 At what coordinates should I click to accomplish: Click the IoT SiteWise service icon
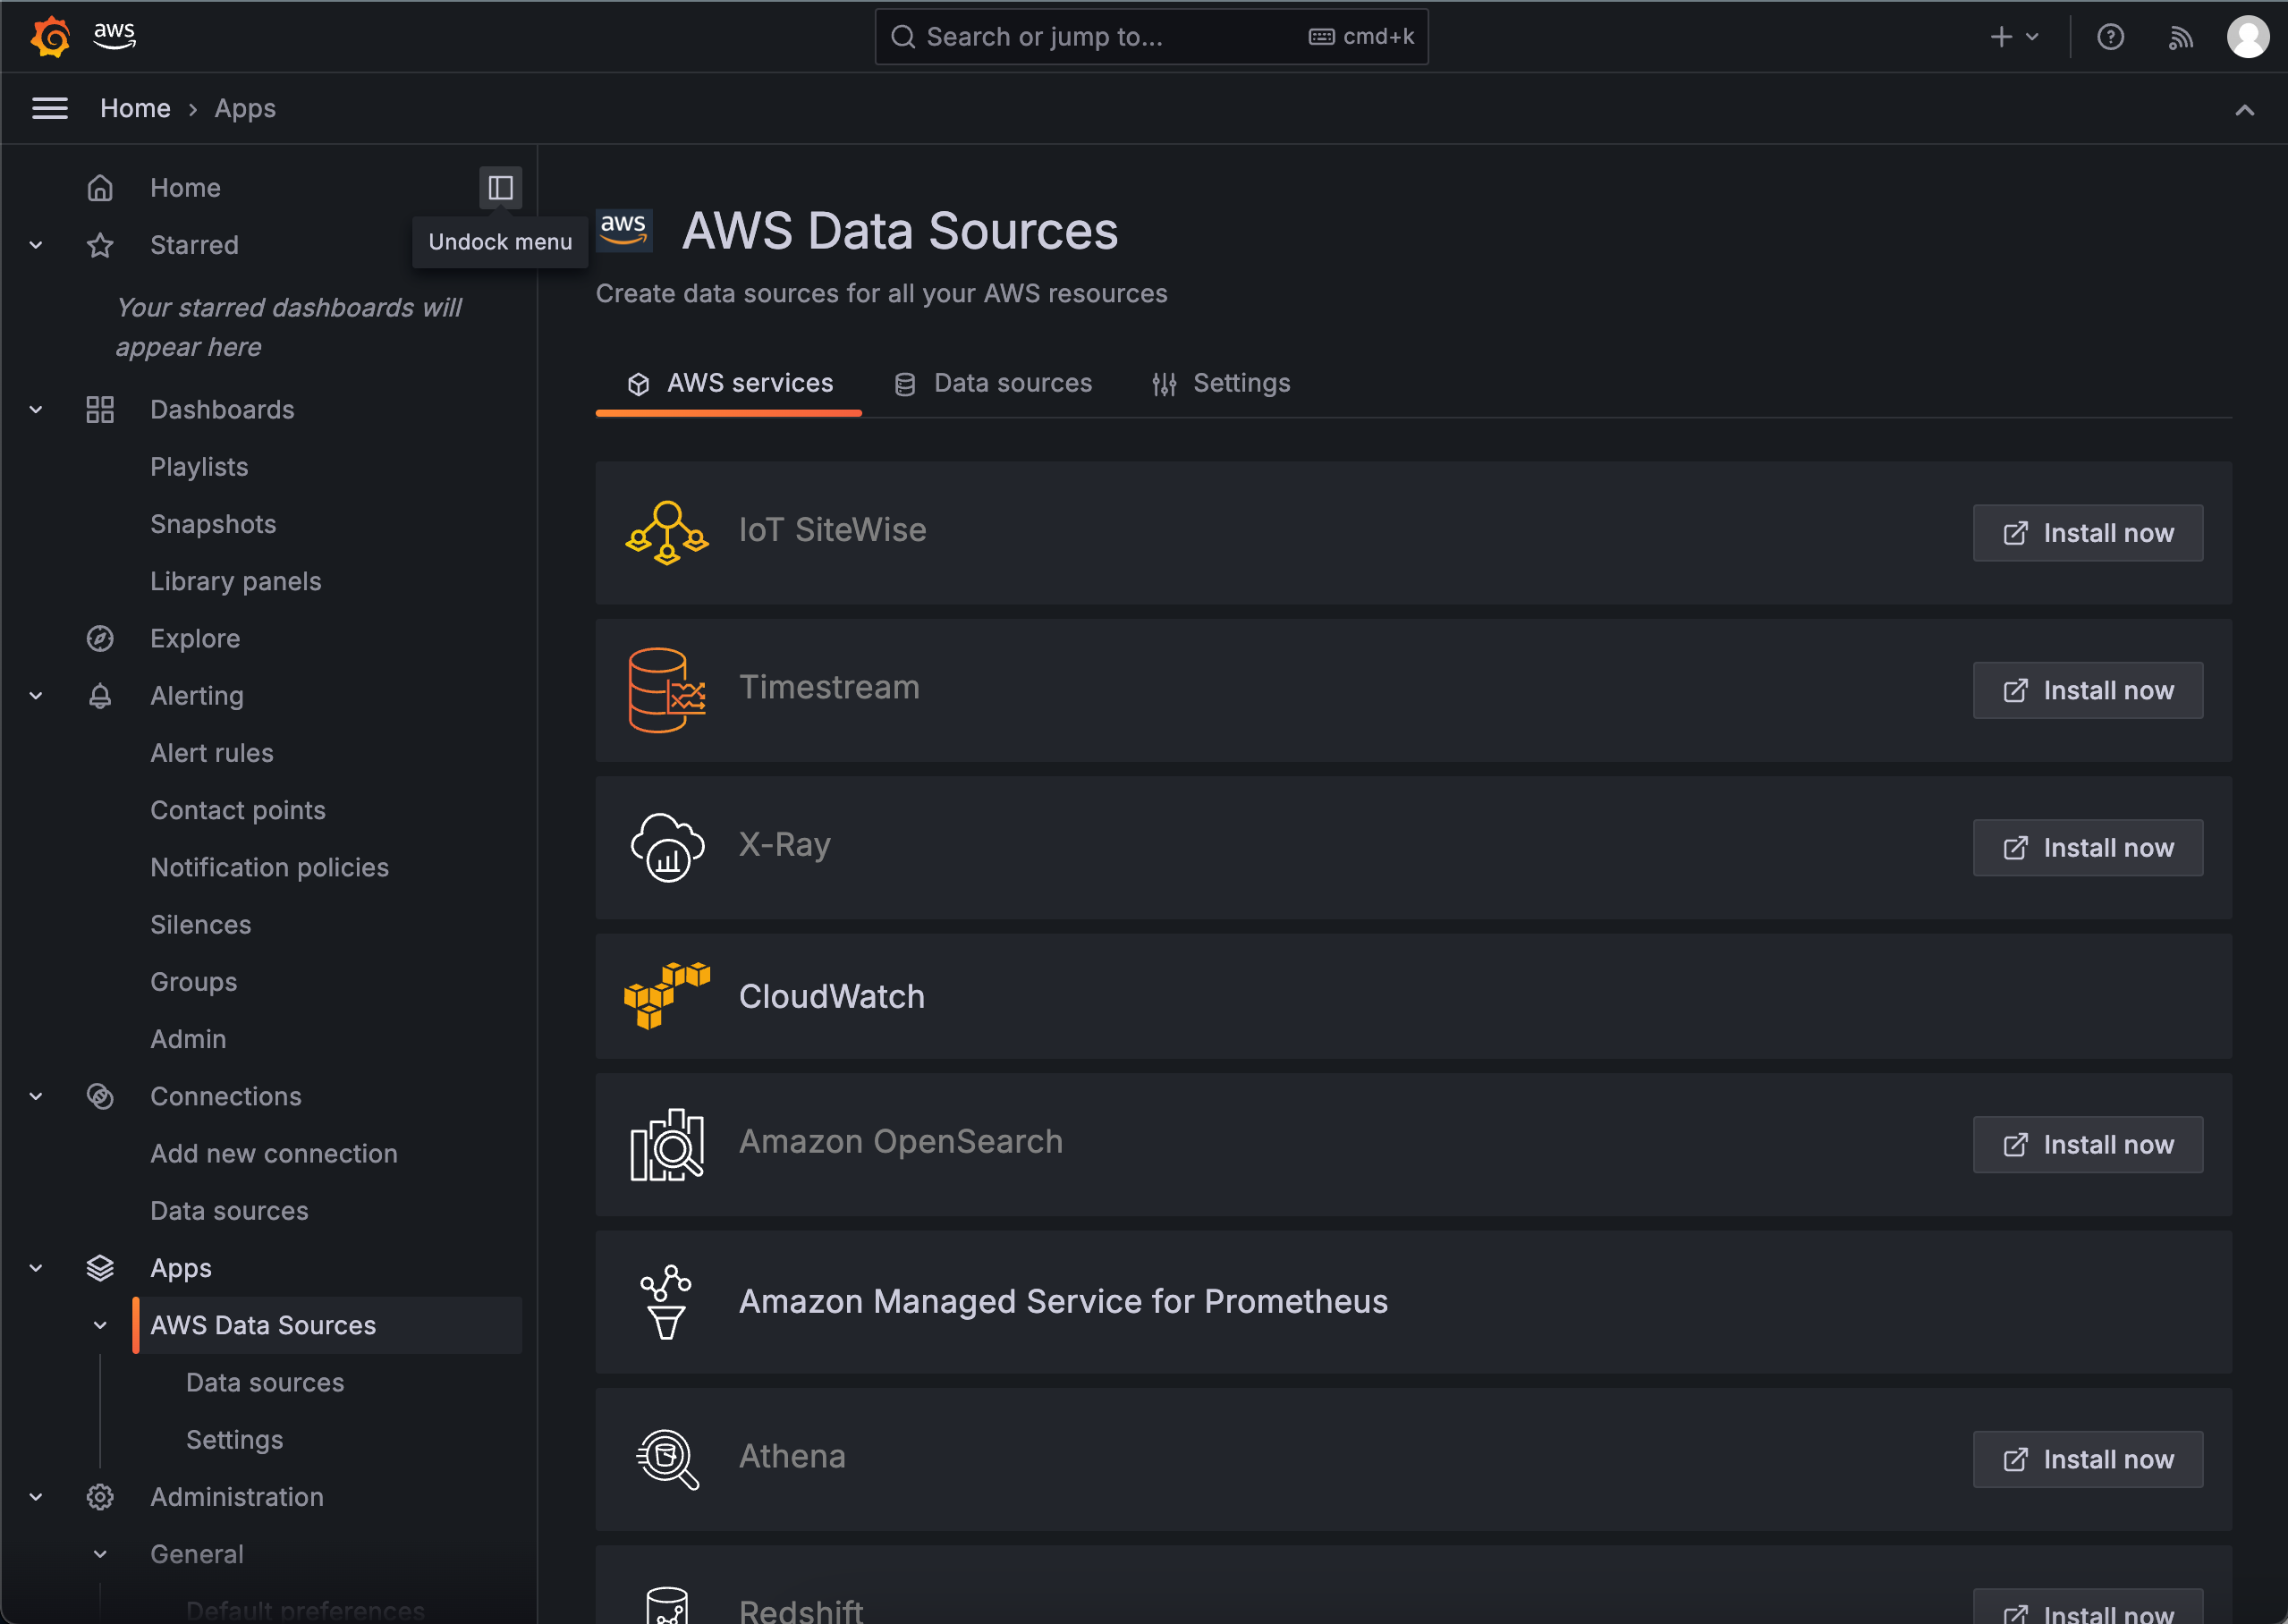(667, 532)
